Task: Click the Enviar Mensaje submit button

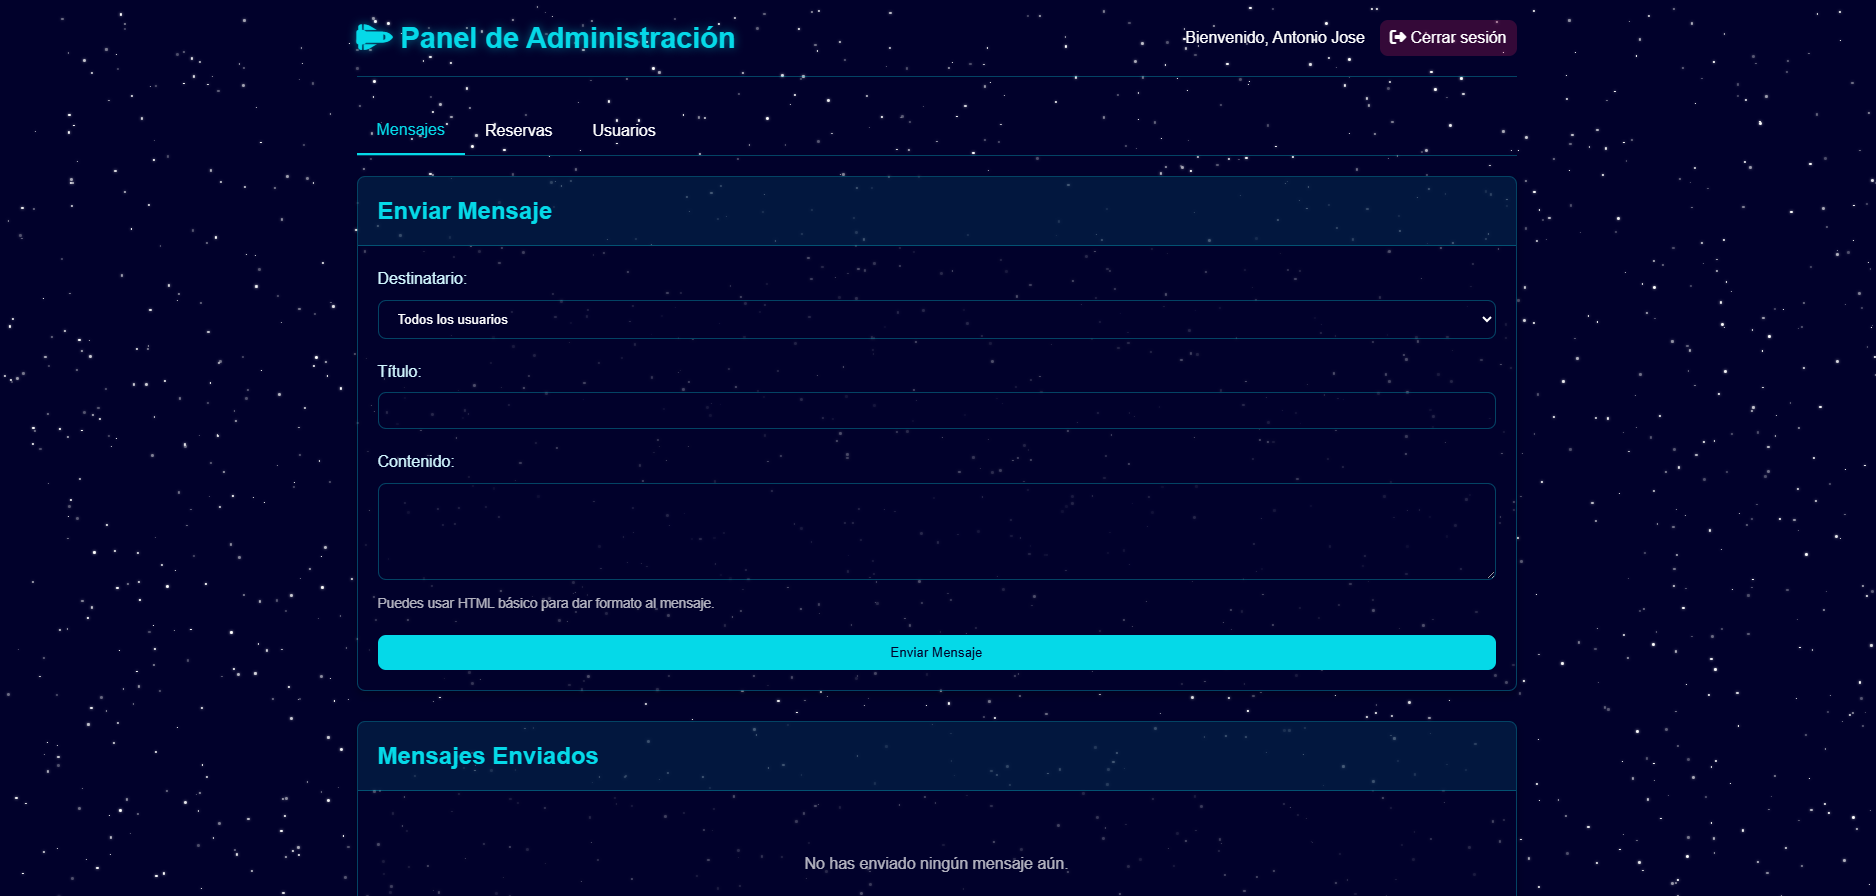Action: coord(937,653)
